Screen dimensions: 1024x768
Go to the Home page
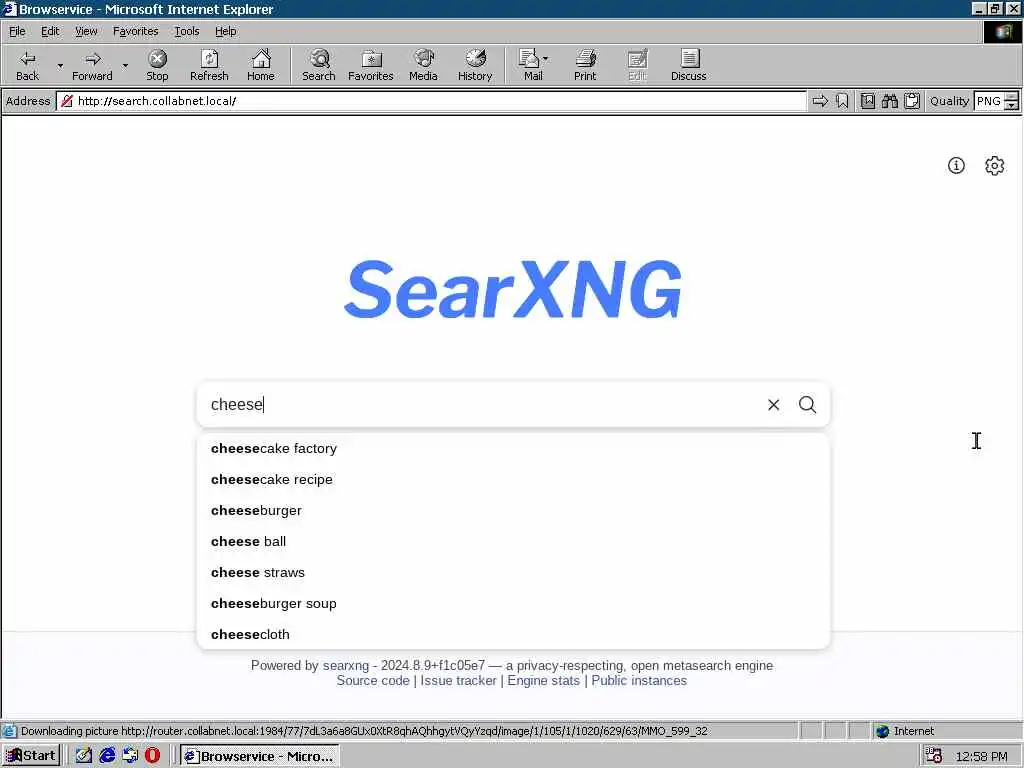[261, 65]
